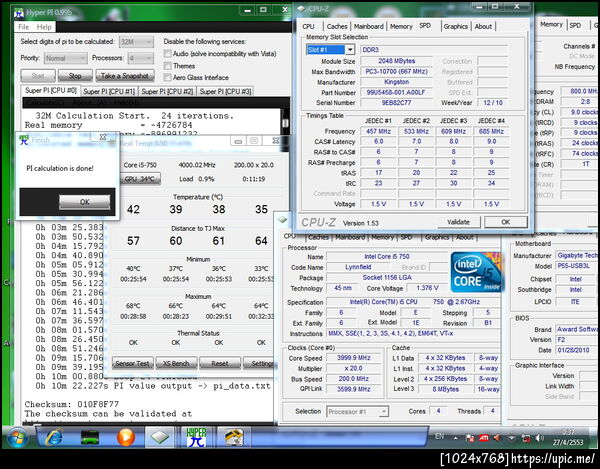Show hidden system tray icons arrow
Screen dimensions: 600x469
[455, 438]
